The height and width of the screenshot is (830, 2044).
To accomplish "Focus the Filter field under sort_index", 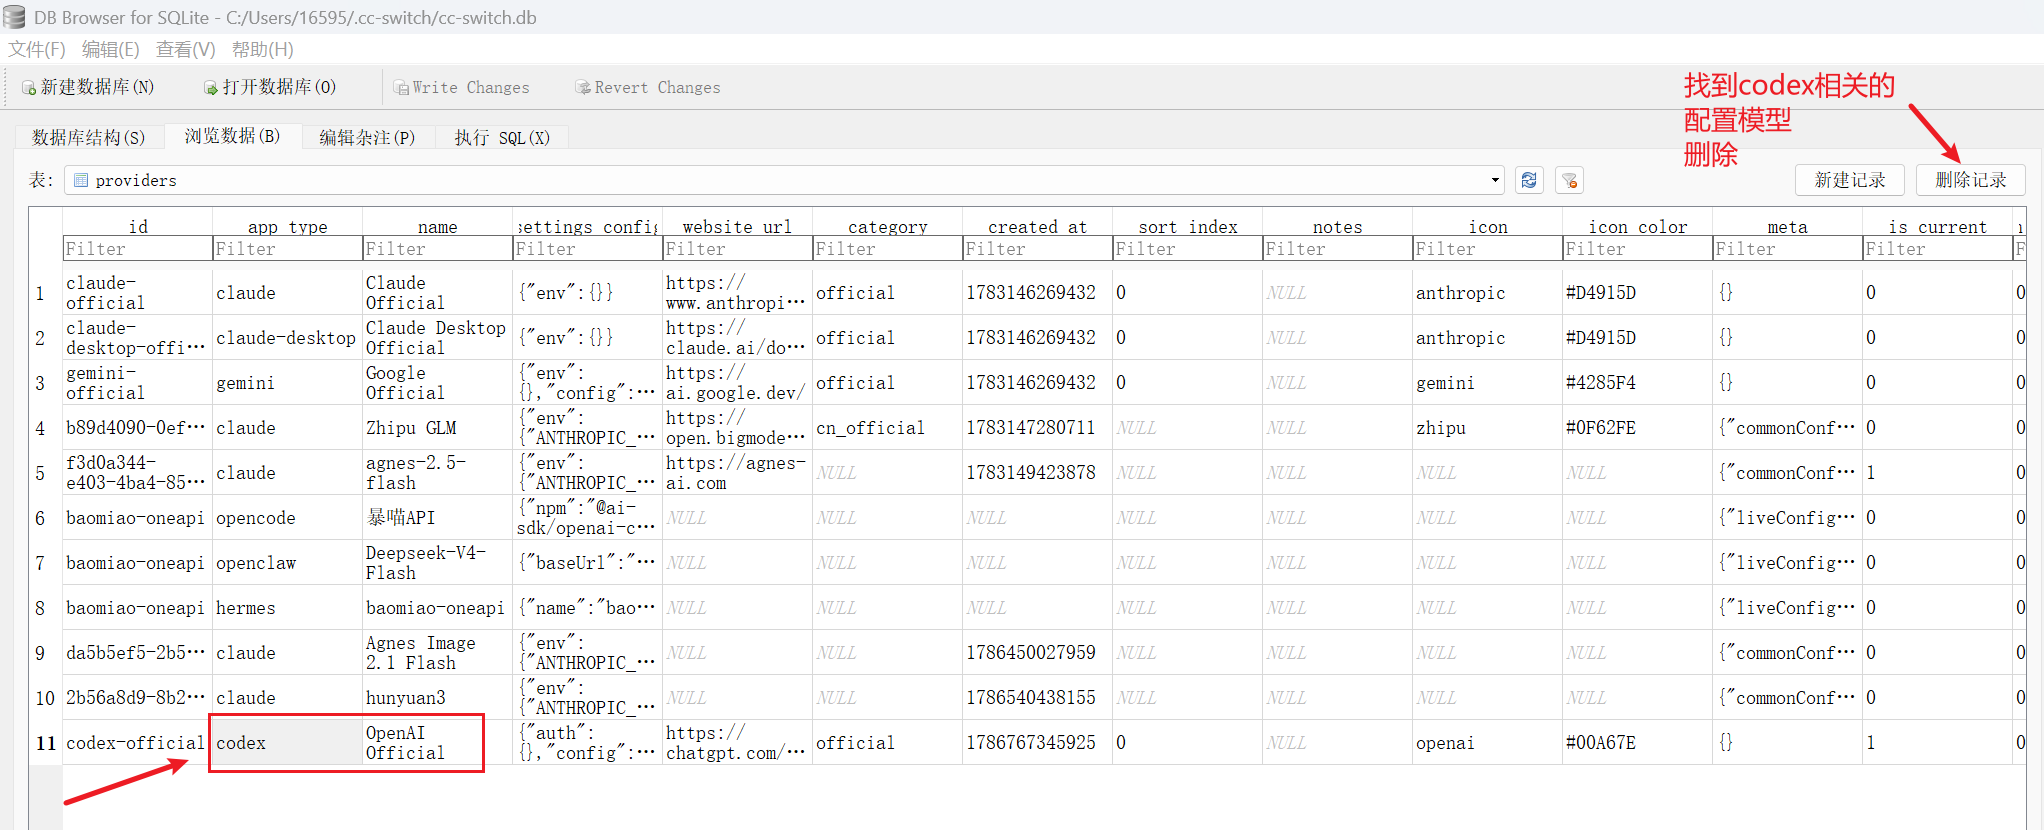I will tap(1187, 249).
